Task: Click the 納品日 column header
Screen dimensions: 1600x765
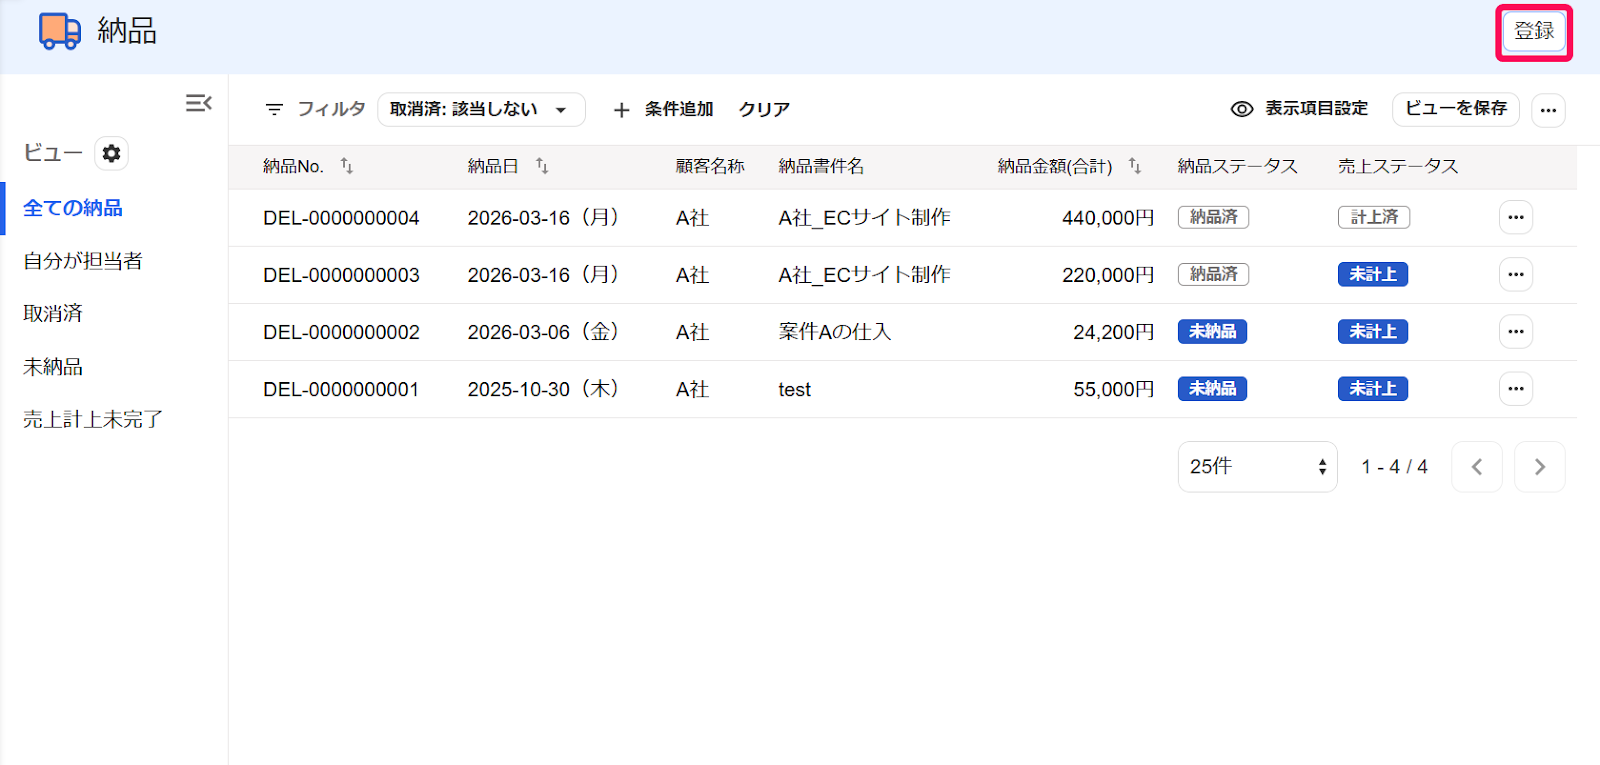Action: coord(493,166)
